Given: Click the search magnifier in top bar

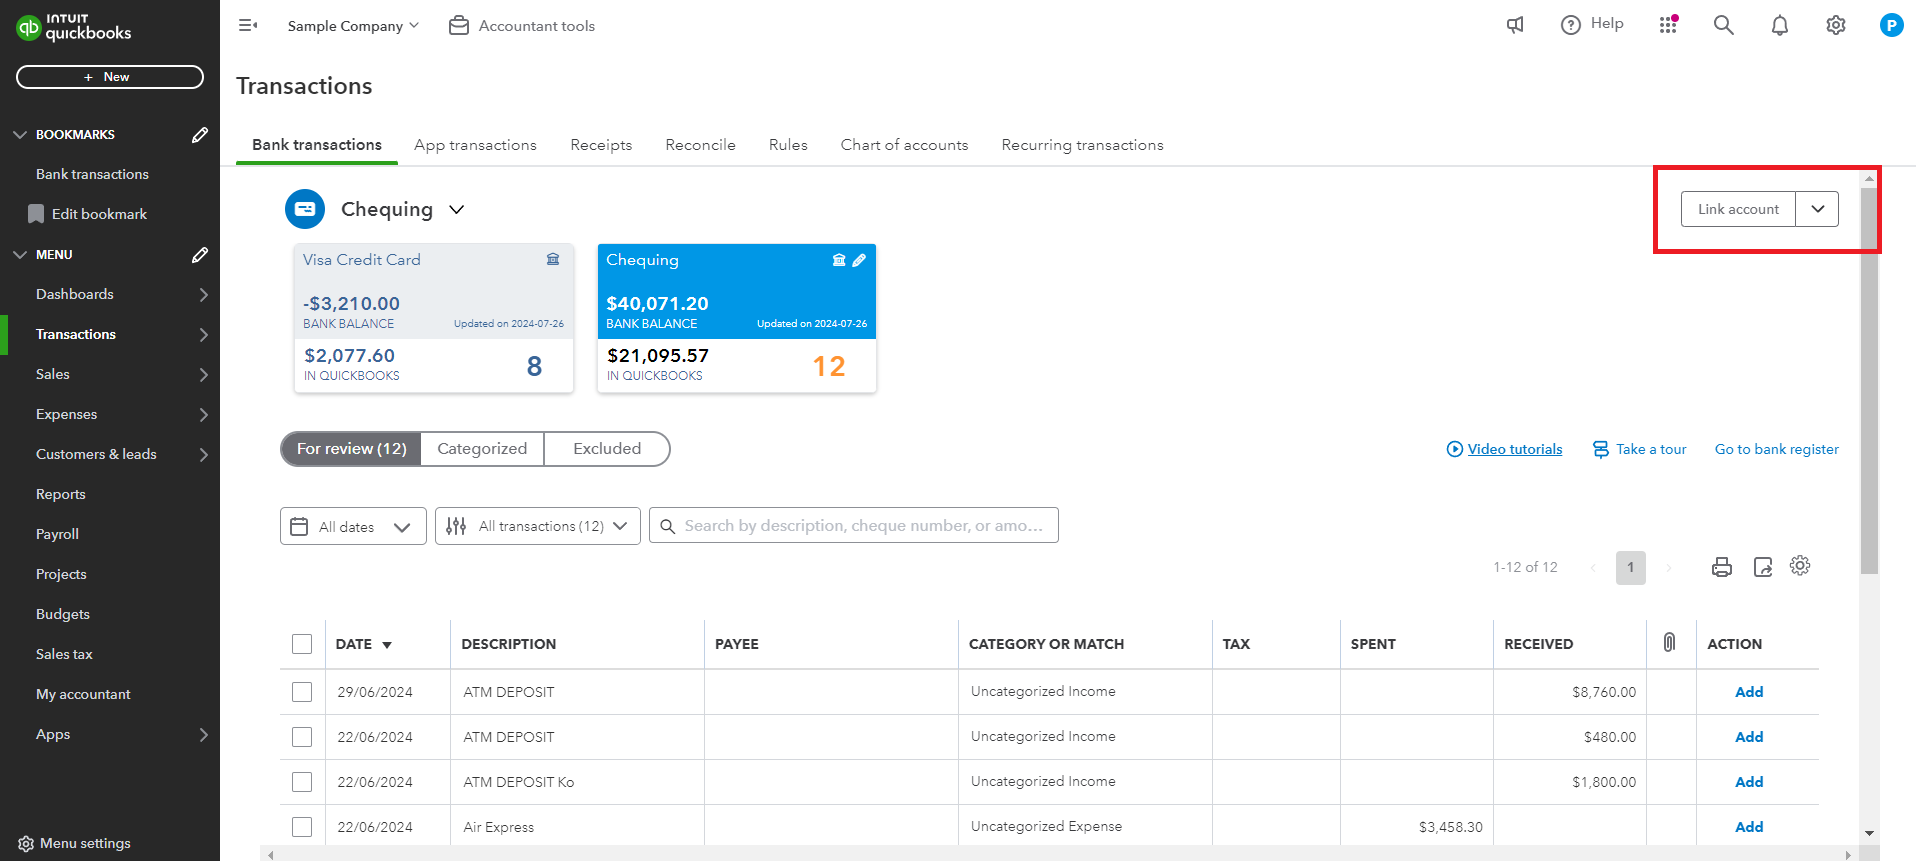Looking at the screenshot, I should pos(1723,26).
